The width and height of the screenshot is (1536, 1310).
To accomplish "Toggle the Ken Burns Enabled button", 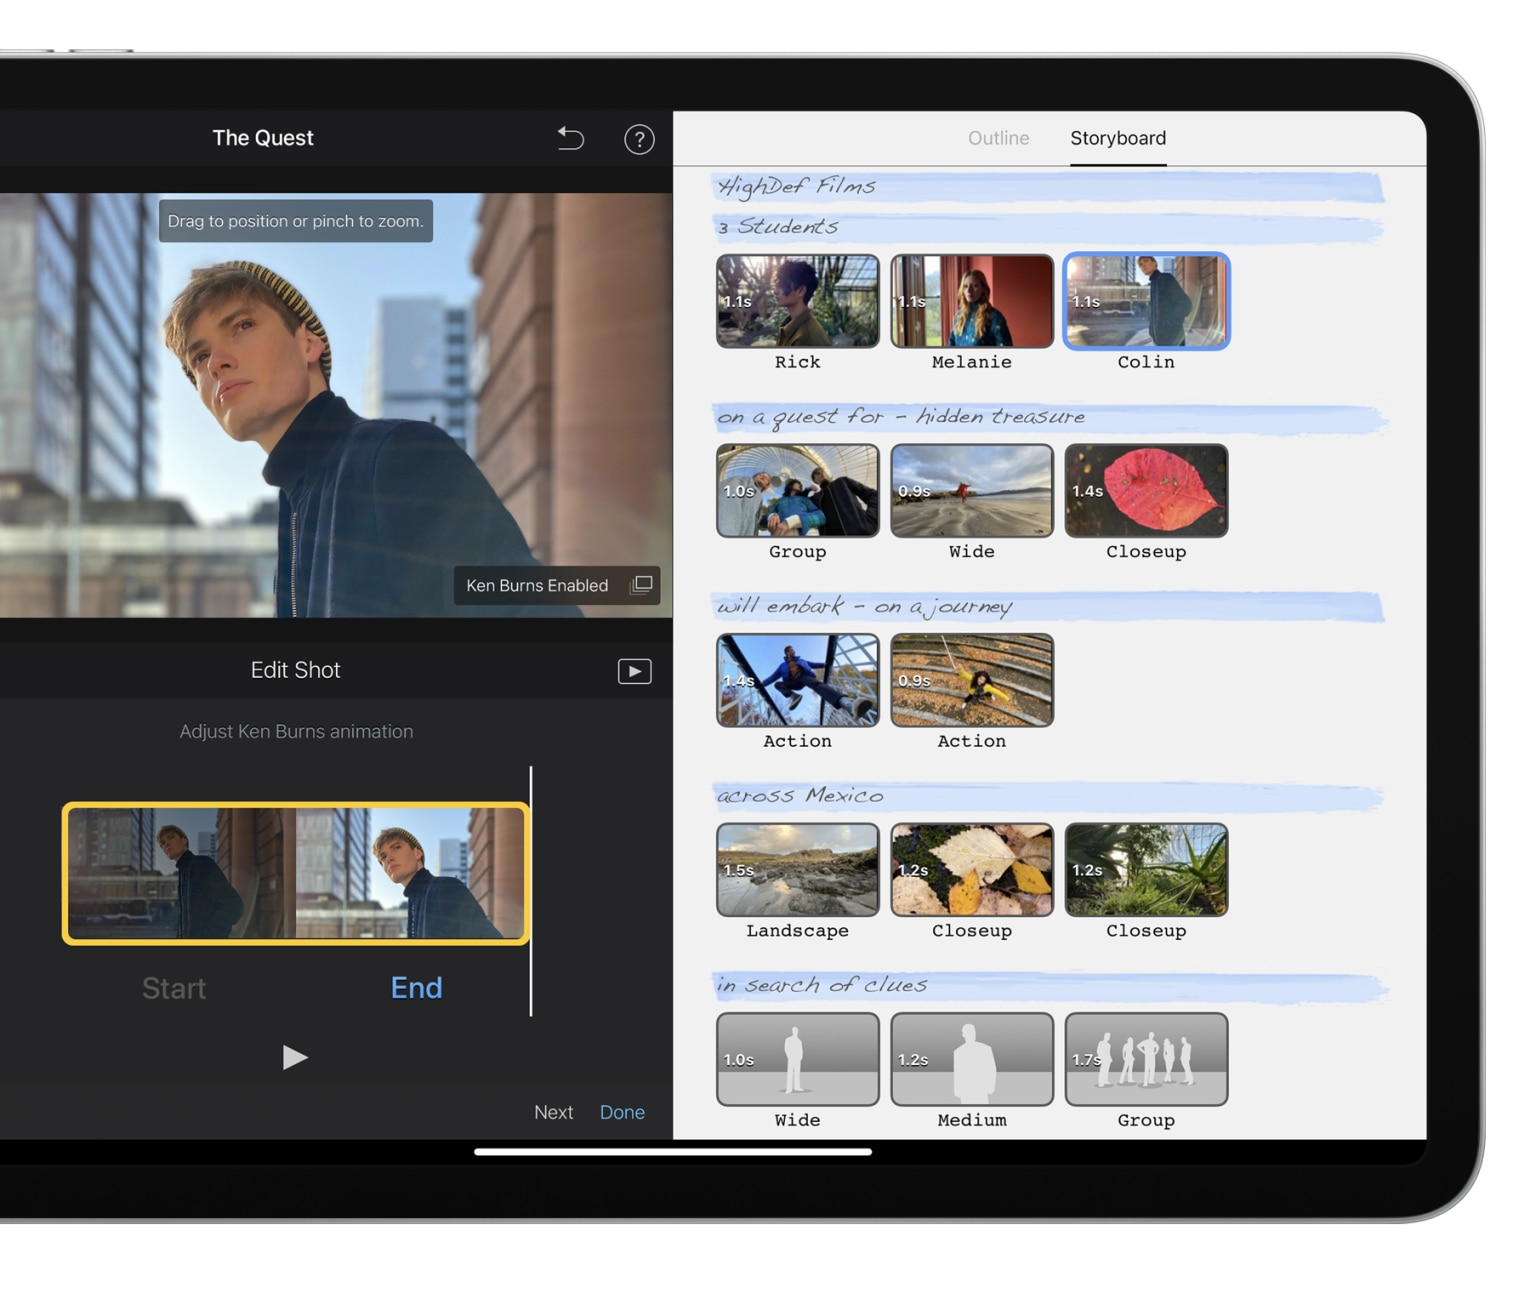I will tap(557, 585).
